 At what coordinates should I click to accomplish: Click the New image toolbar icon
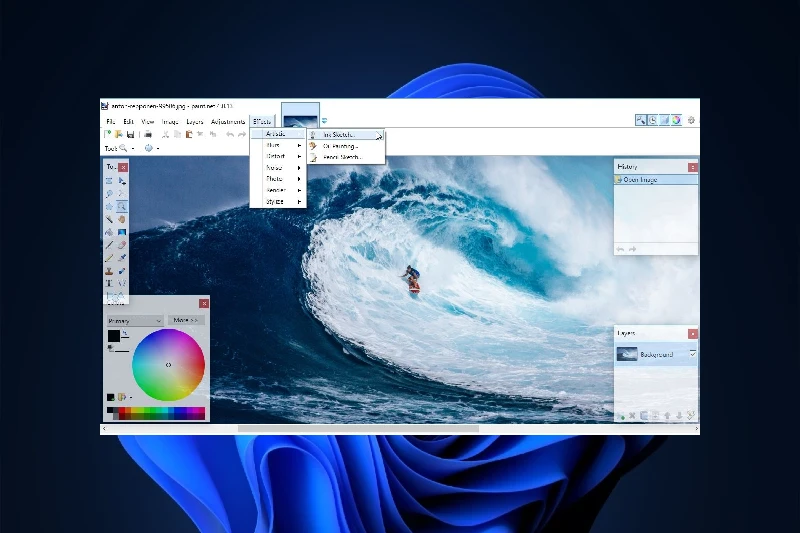click(x=108, y=134)
